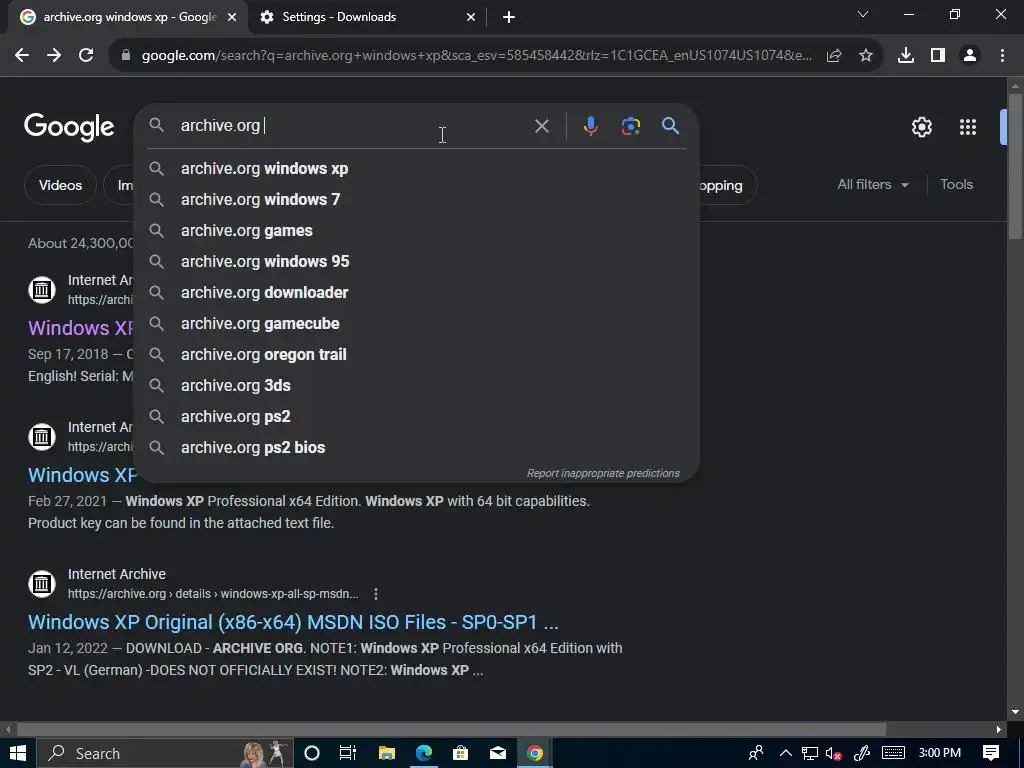Viewport: 1024px width, 768px height.
Task: Launch Microsoft Edge from taskbar
Action: [424, 754]
